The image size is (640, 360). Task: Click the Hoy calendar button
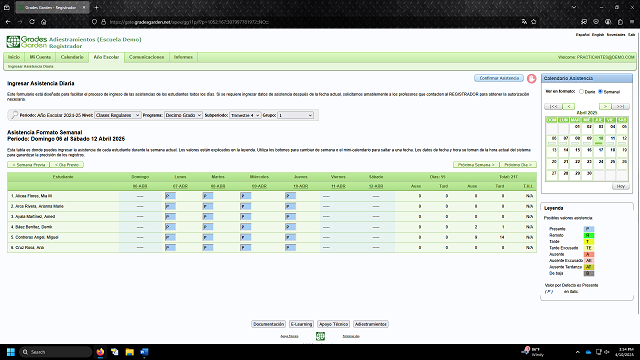point(620,186)
